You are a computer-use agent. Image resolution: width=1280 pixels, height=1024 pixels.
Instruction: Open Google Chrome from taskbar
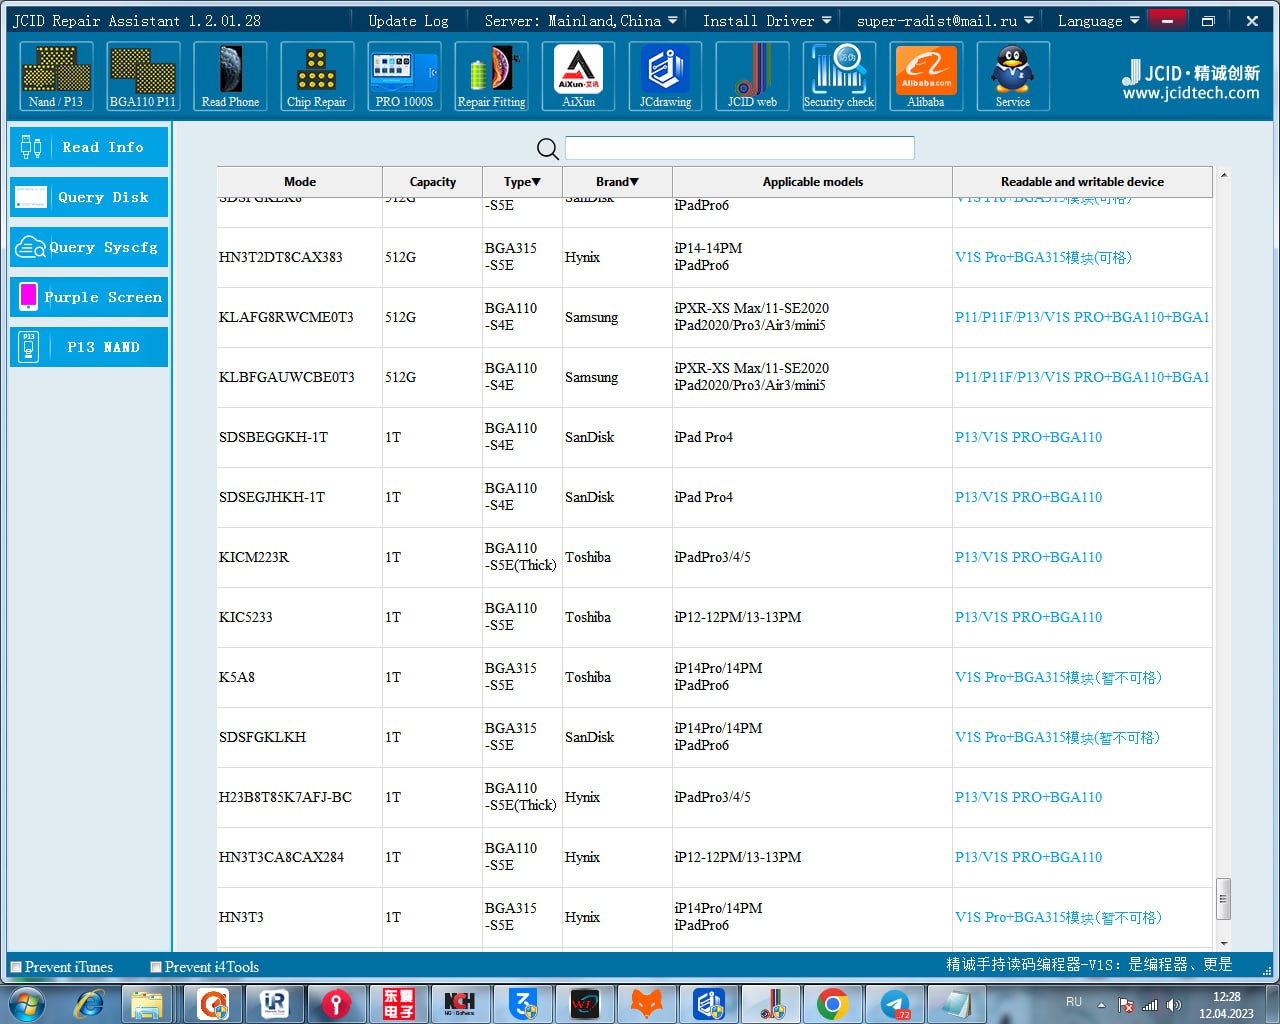[832, 1003]
